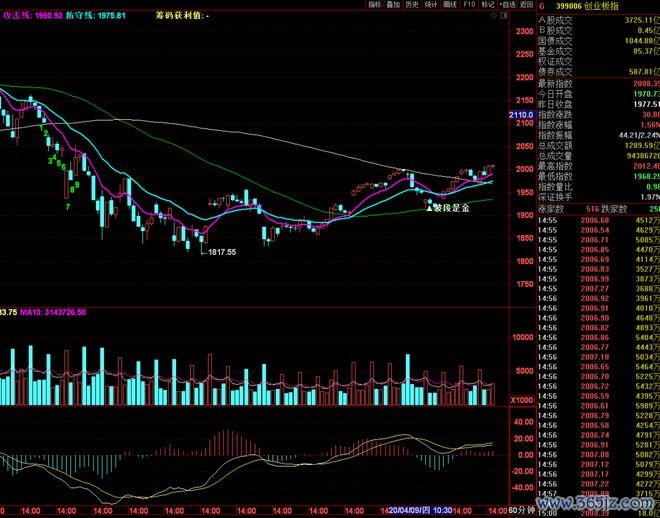660x518 pixels.
Task: Select the 画线 drawing tool
Action: click(449, 5)
